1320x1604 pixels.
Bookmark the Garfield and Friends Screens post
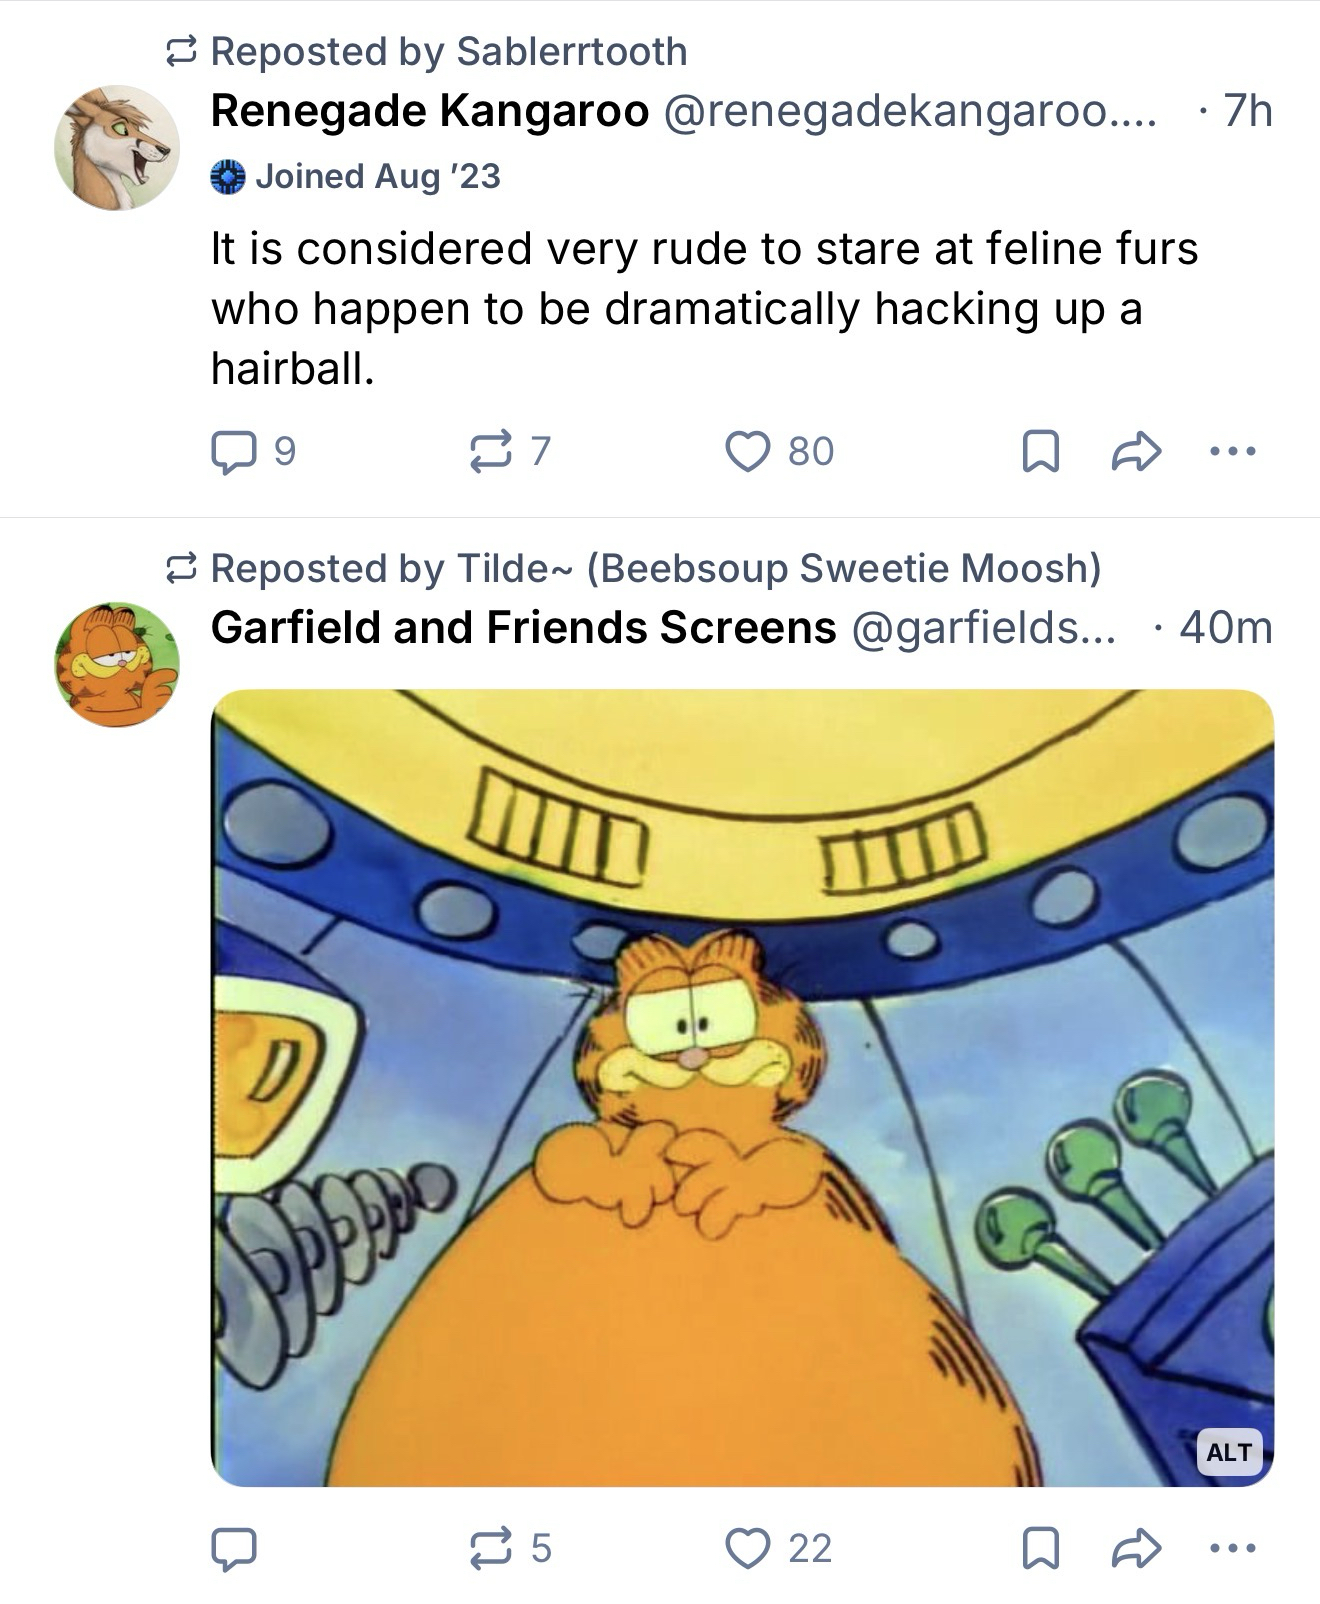coord(1040,1548)
